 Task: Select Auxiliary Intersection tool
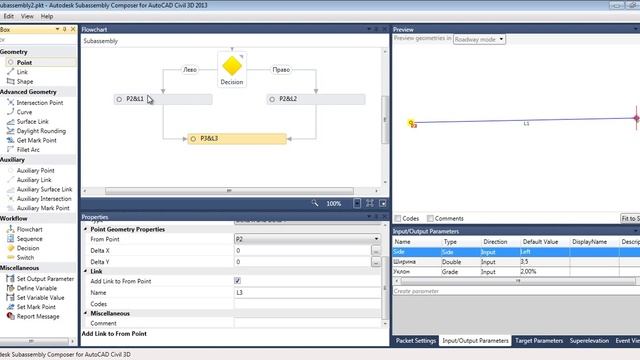coord(44,198)
